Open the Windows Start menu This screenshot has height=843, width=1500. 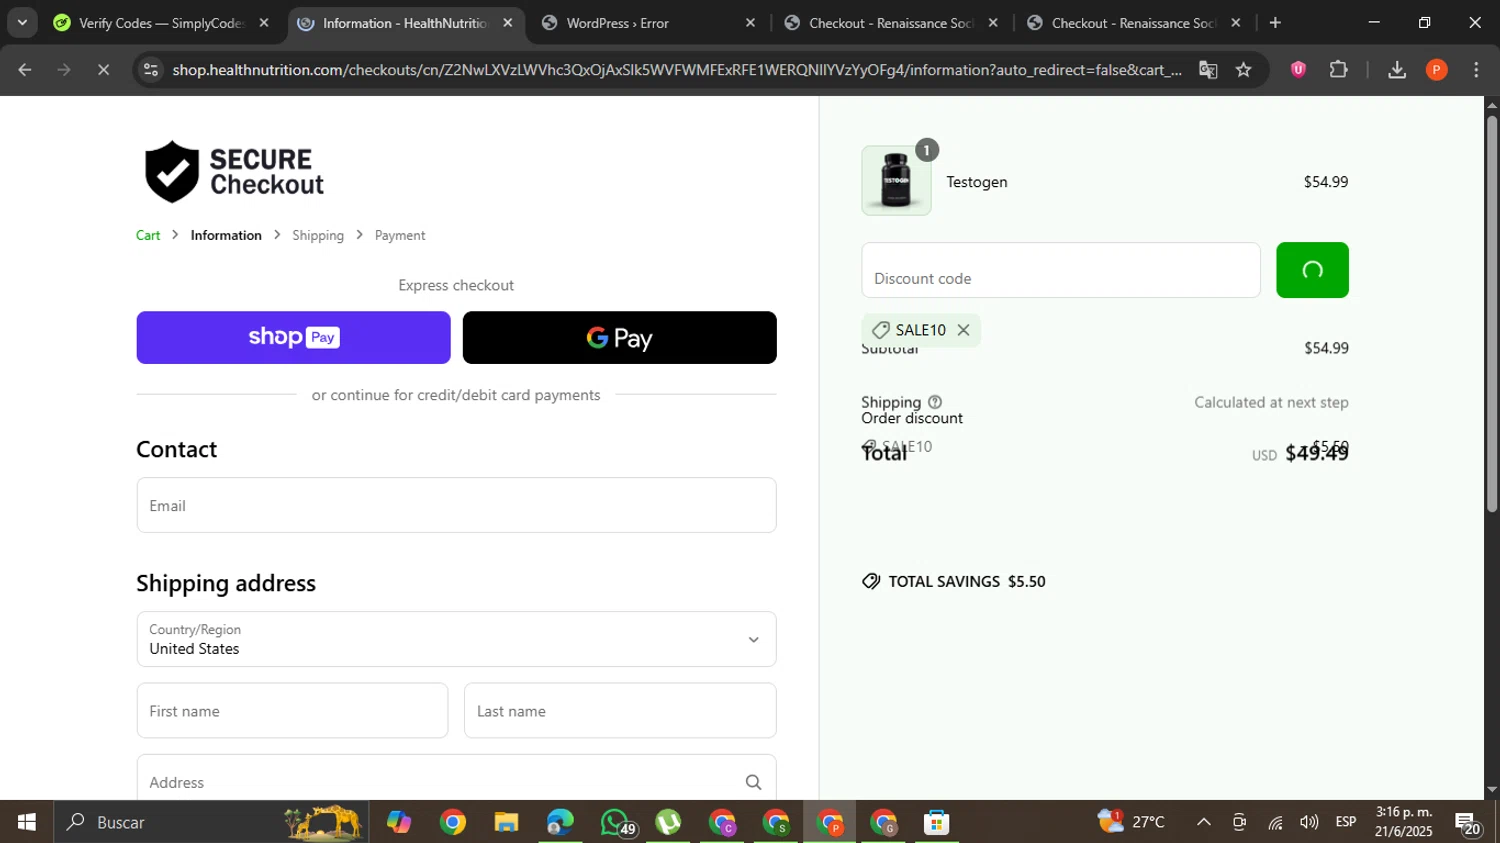tap(27, 822)
